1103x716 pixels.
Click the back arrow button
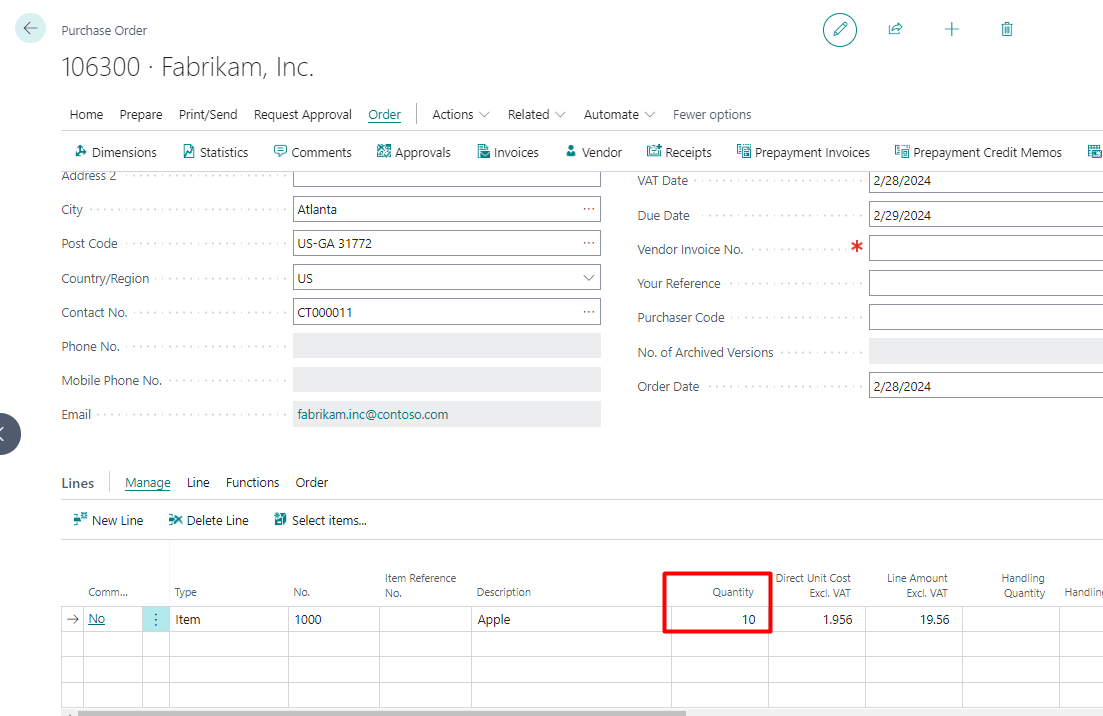(30, 29)
